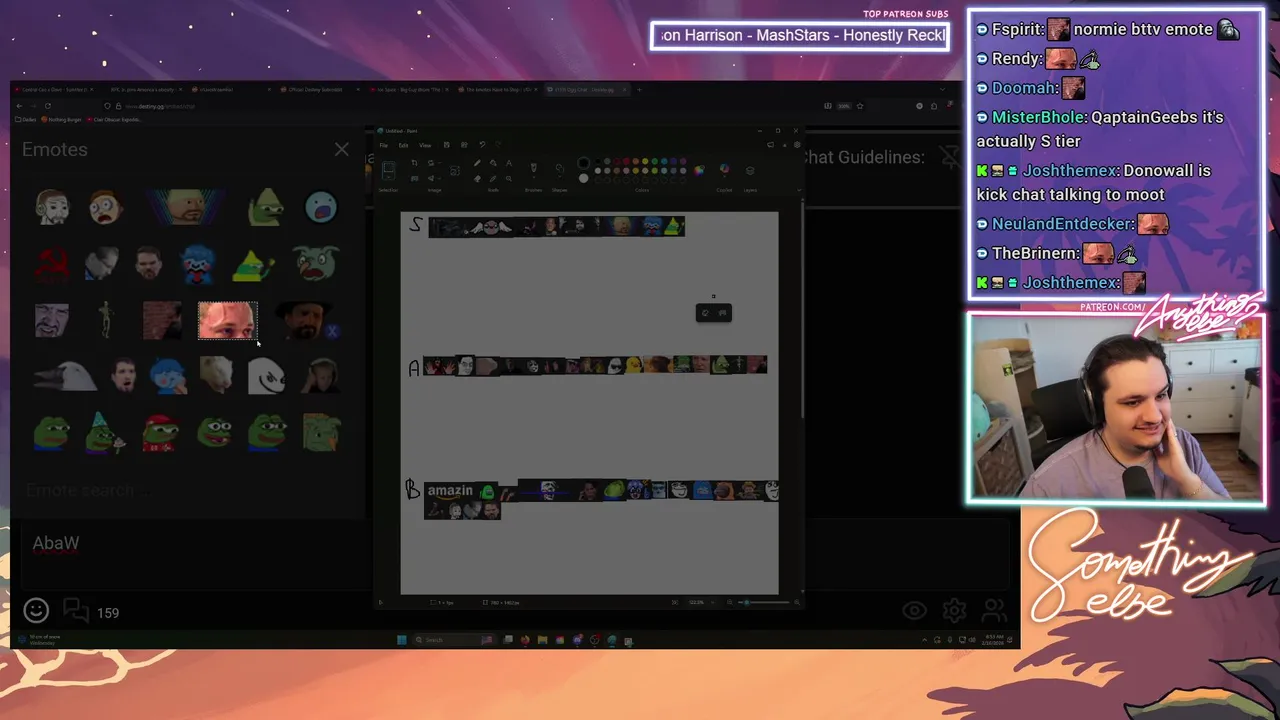1280x720 pixels.
Task: Collapse the Paint ribbon chevron
Action: click(799, 190)
